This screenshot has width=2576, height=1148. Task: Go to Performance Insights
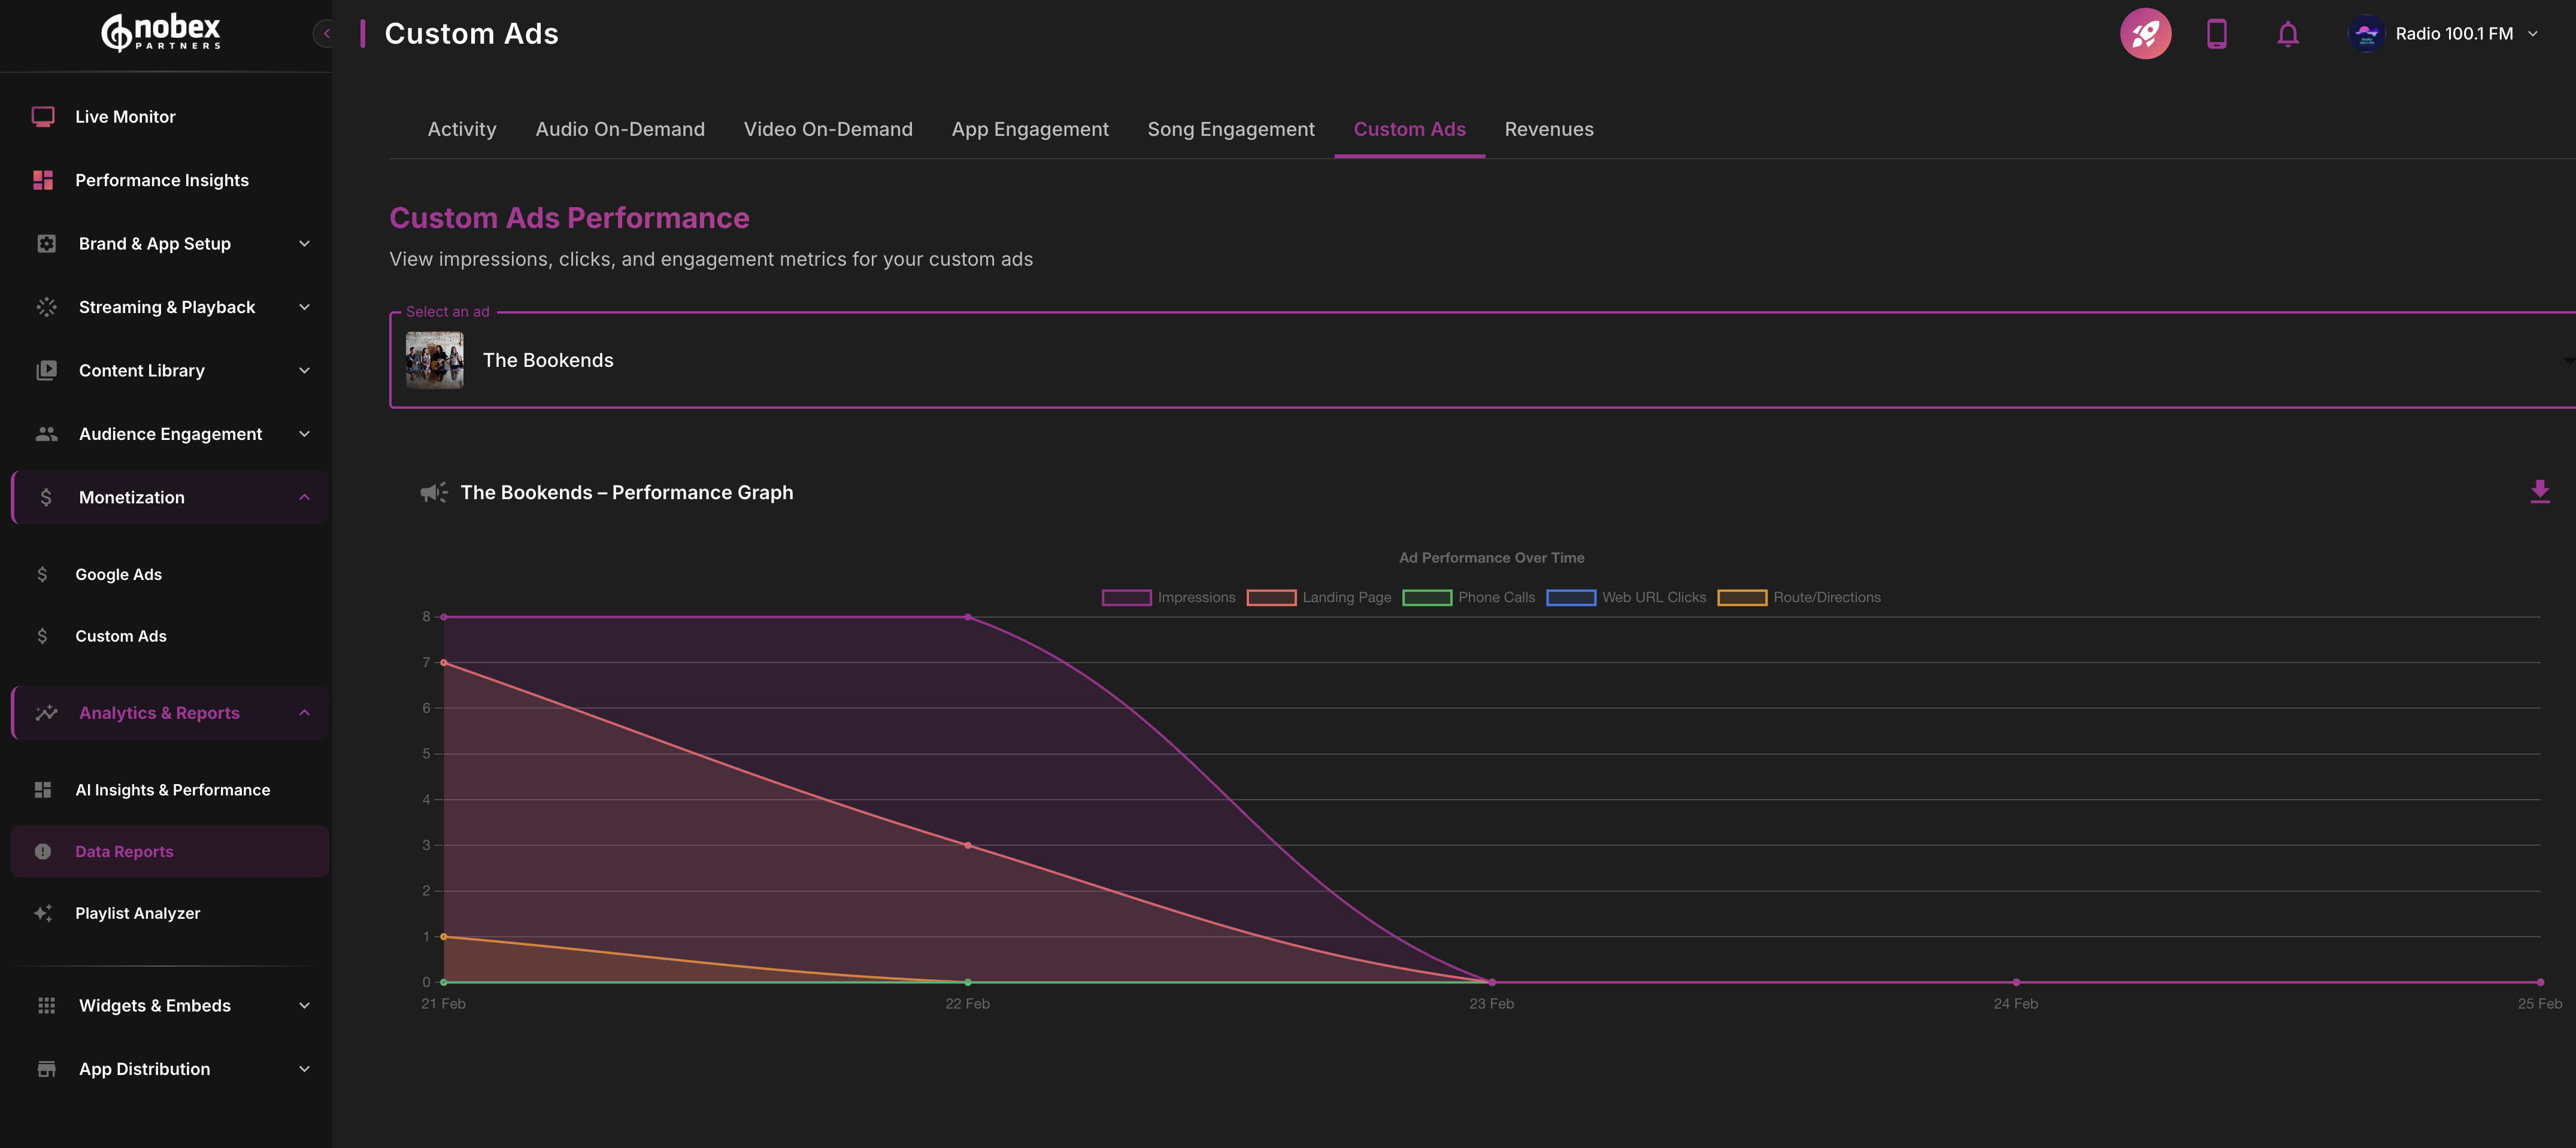coord(161,180)
